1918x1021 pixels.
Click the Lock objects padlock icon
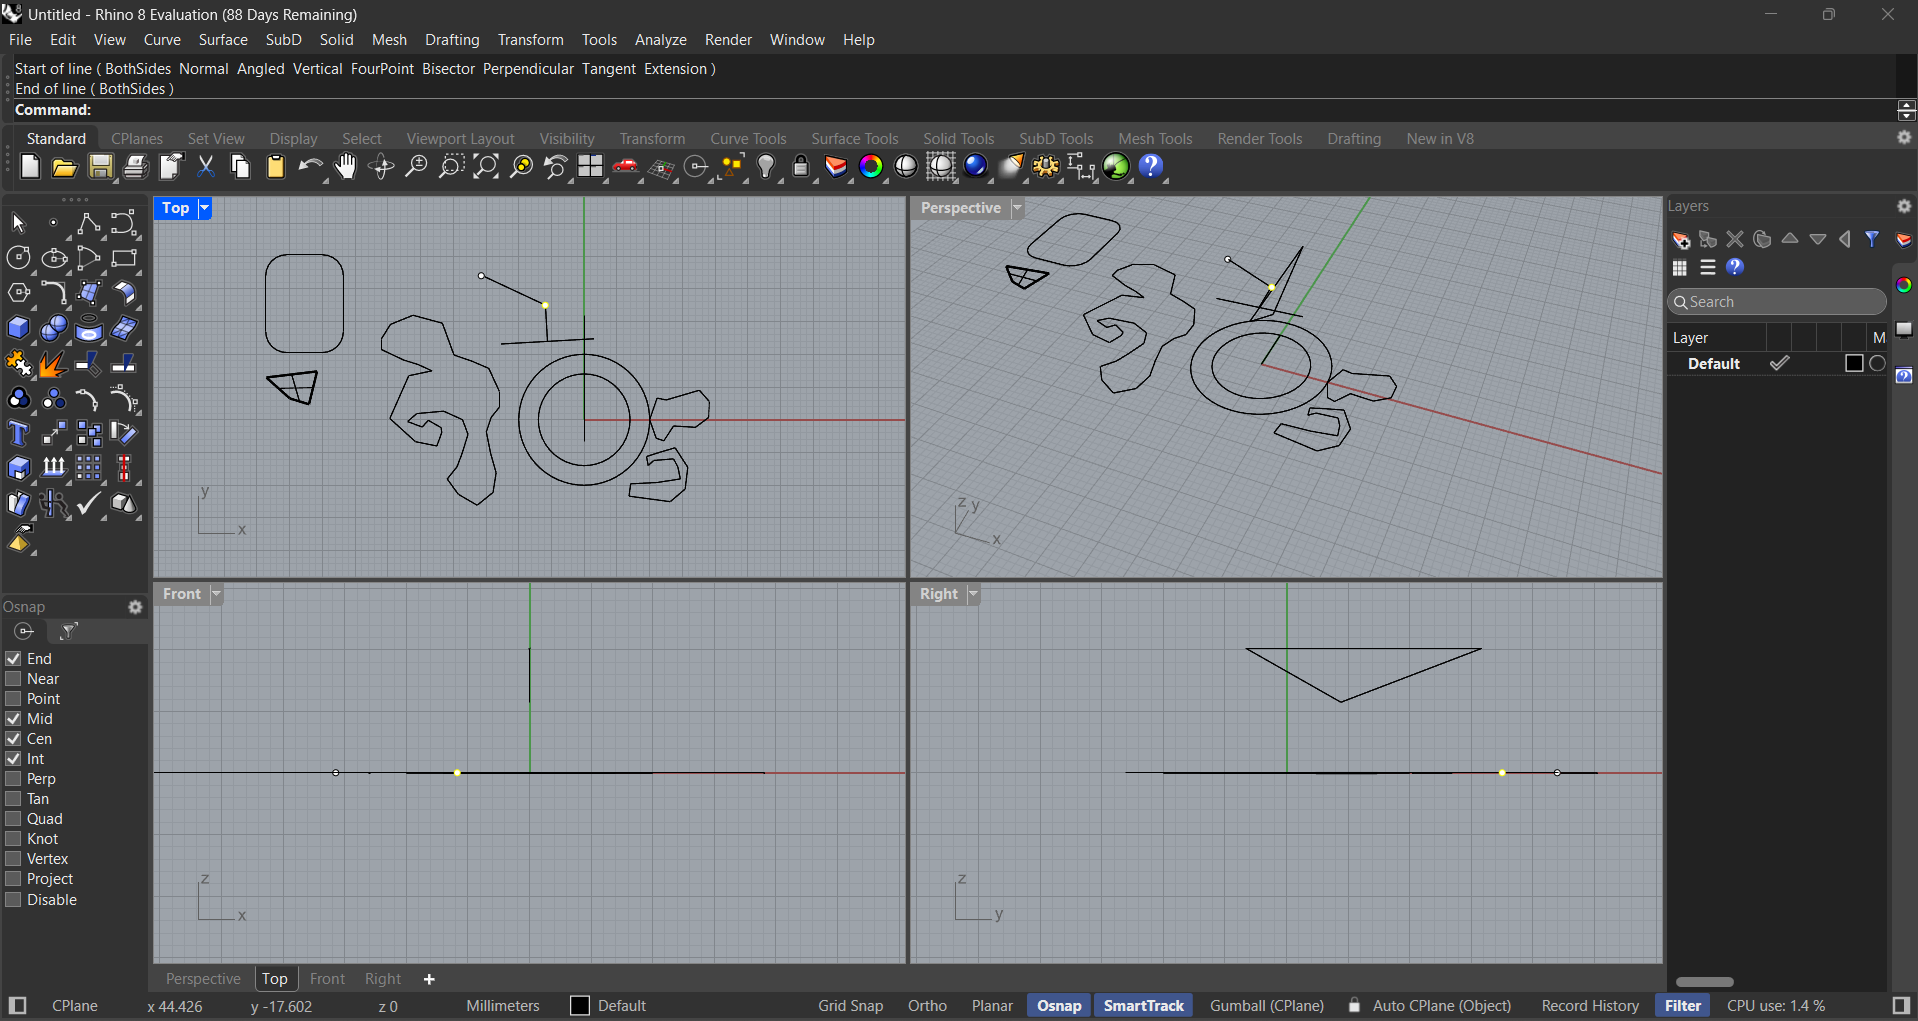click(801, 167)
